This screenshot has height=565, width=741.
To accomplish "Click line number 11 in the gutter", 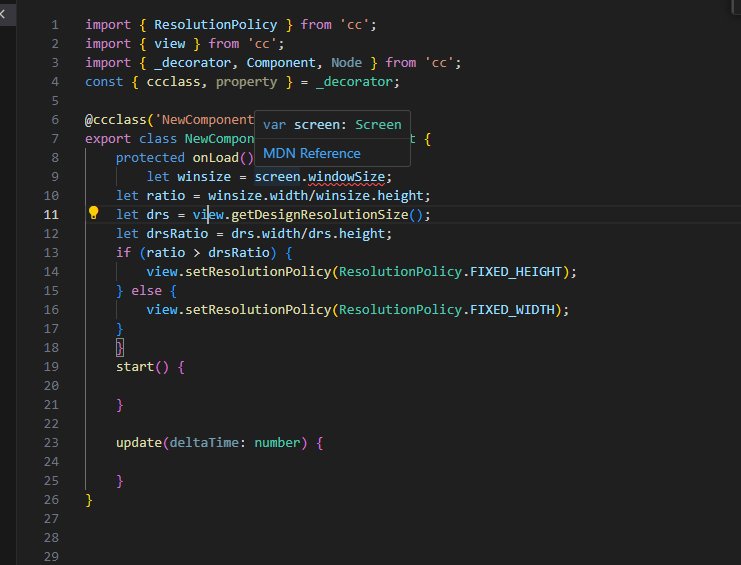I will click(51, 214).
